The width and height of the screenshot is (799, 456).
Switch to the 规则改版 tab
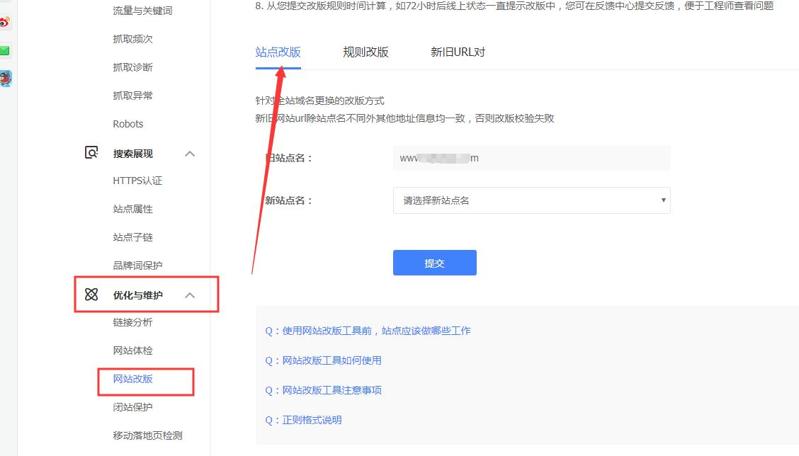pyautogui.click(x=365, y=52)
